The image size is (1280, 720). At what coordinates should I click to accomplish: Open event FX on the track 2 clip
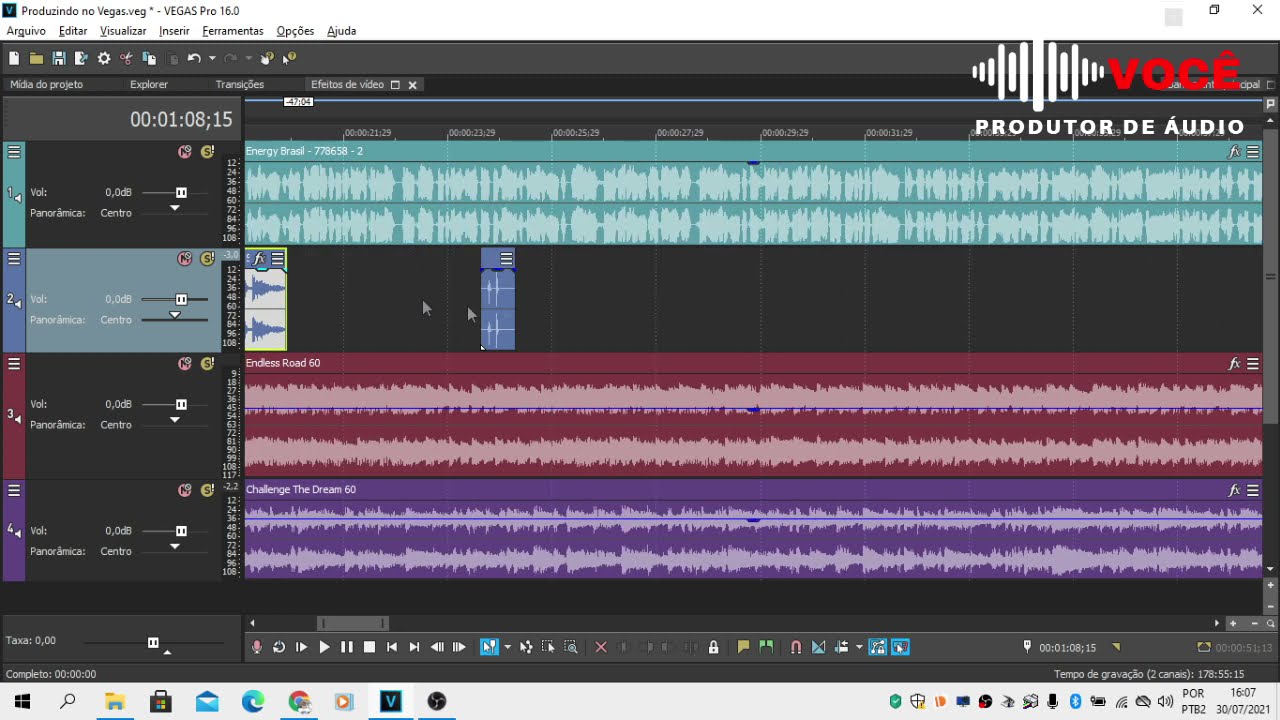259,259
